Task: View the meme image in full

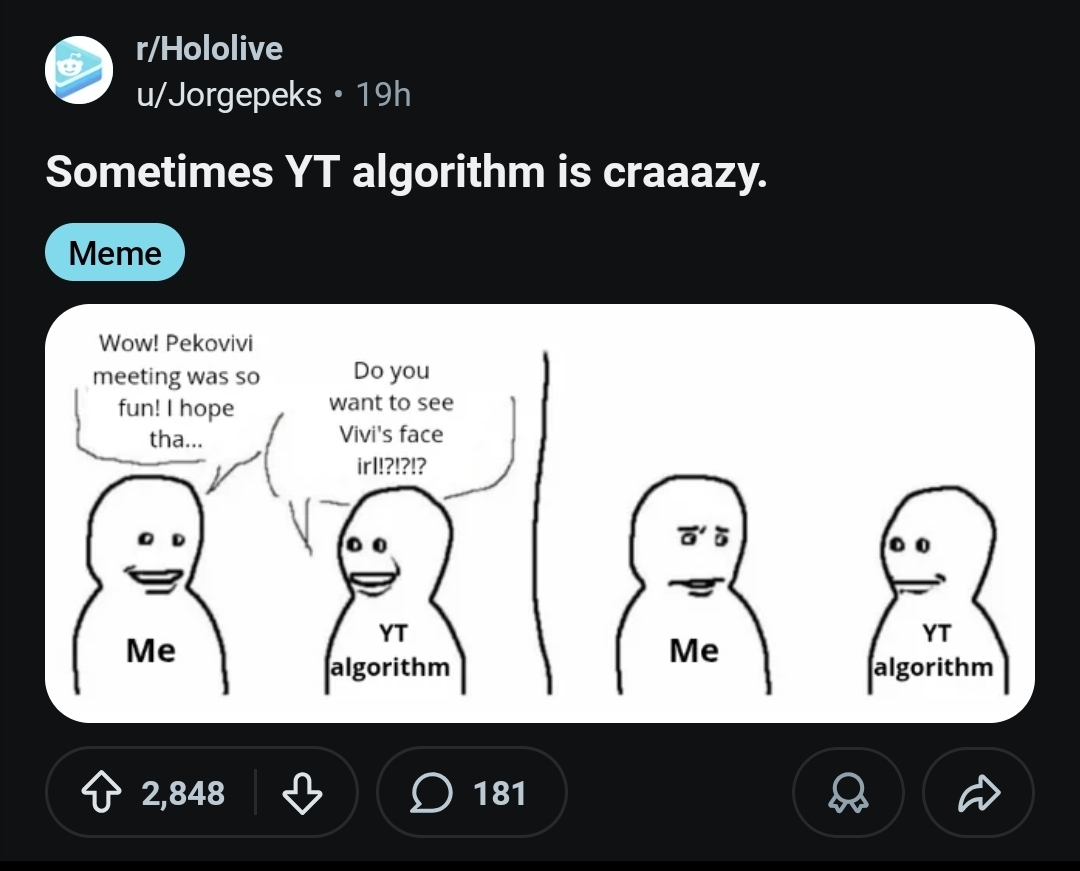Action: click(x=540, y=513)
